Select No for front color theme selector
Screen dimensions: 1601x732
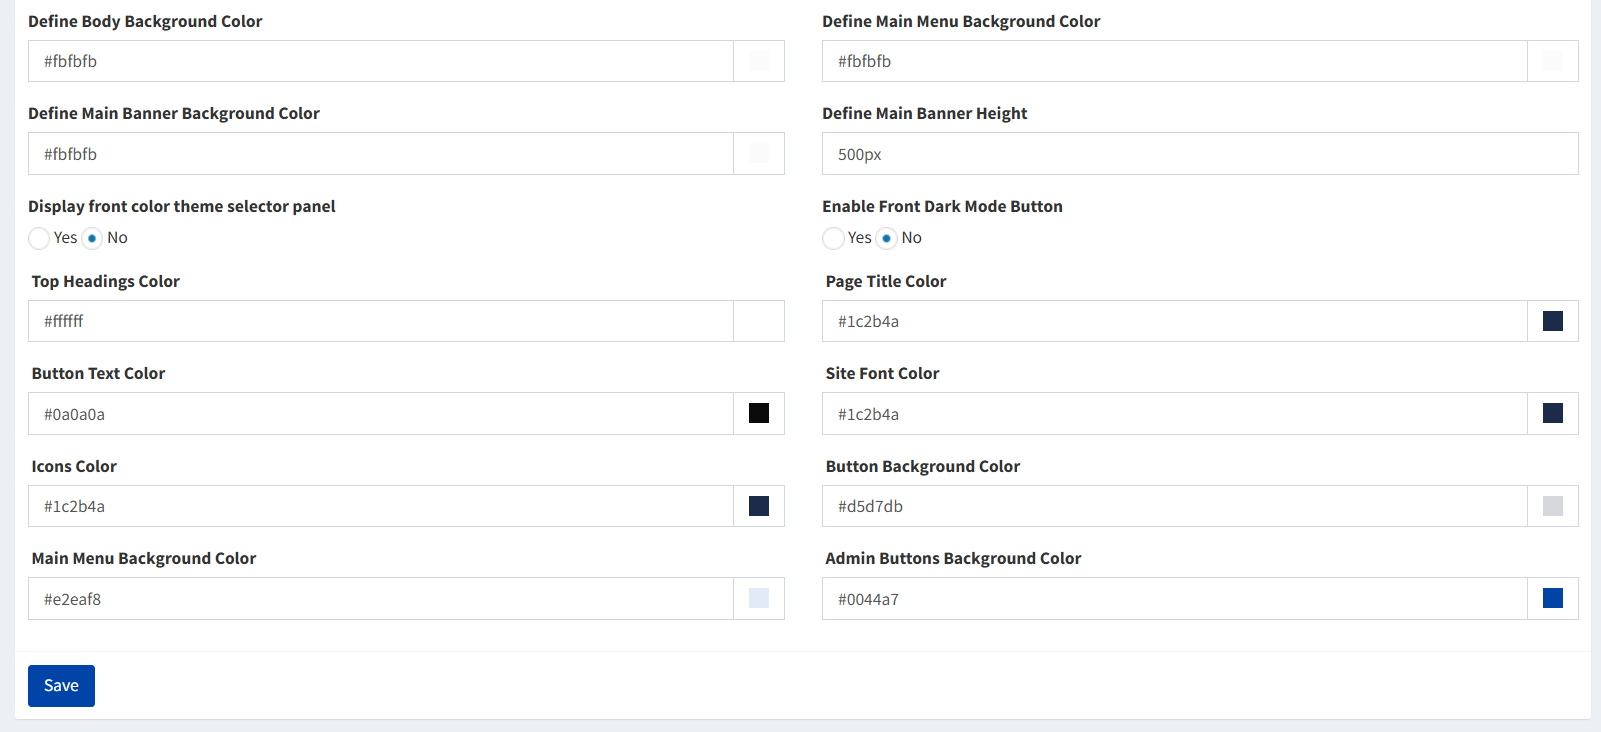[92, 238]
